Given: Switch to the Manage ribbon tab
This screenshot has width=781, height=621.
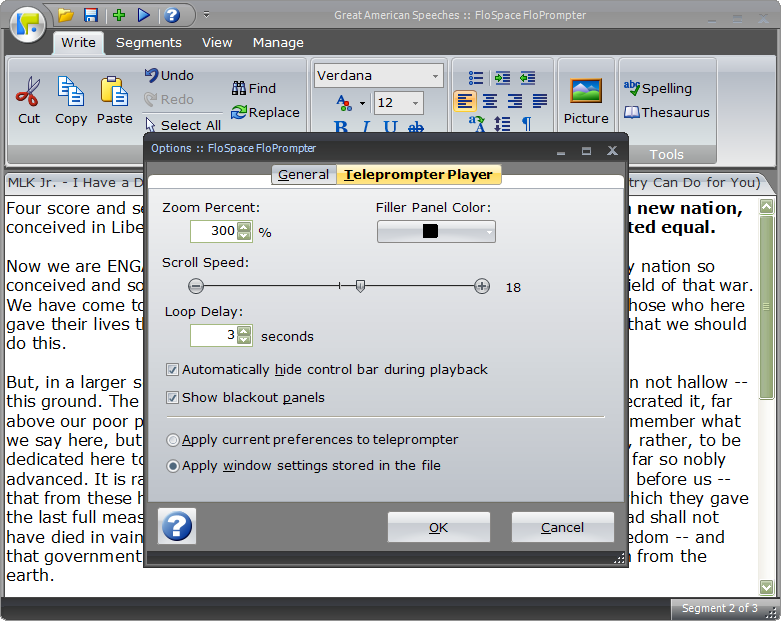Looking at the screenshot, I should (x=278, y=43).
